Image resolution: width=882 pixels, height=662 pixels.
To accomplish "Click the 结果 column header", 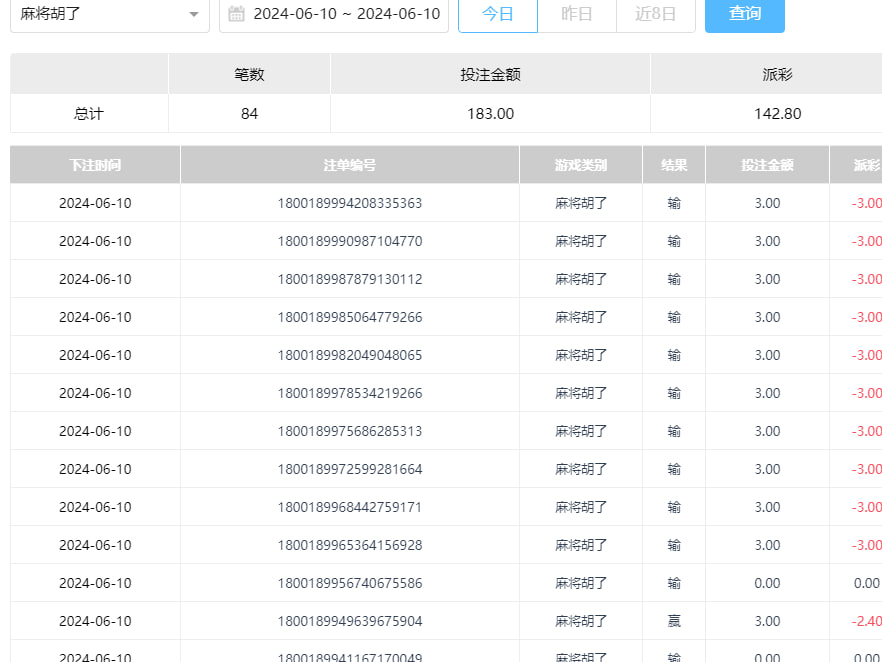I will click(674, 165).
